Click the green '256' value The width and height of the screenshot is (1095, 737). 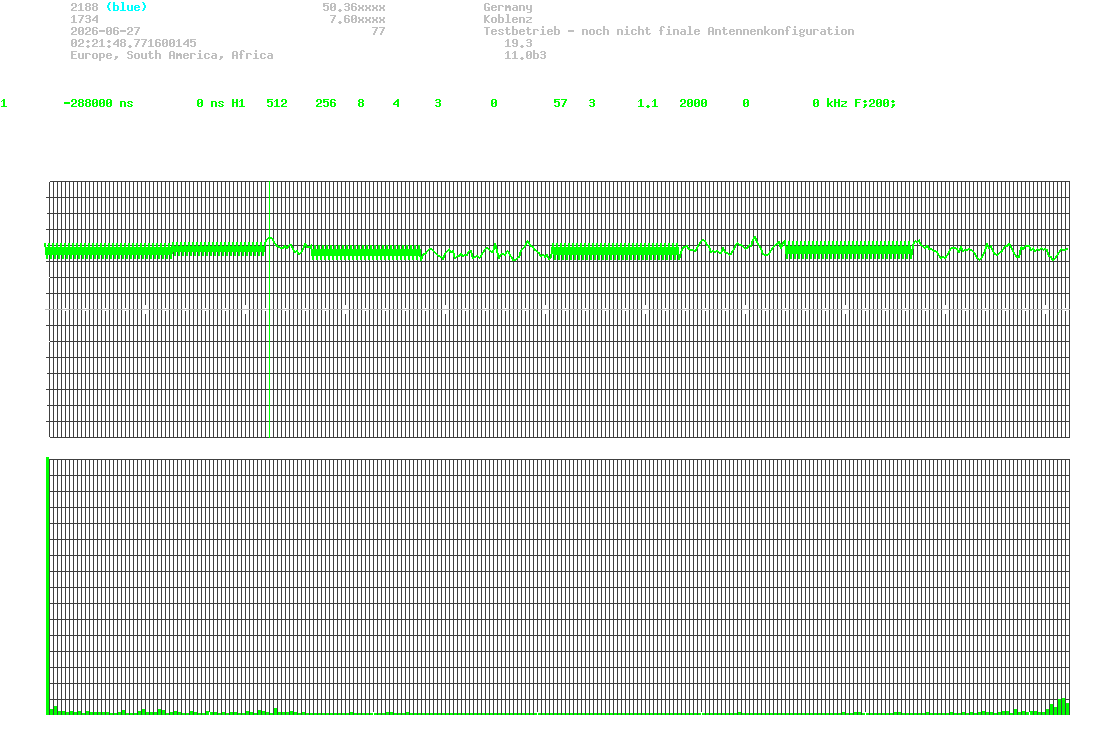(325, 103)
